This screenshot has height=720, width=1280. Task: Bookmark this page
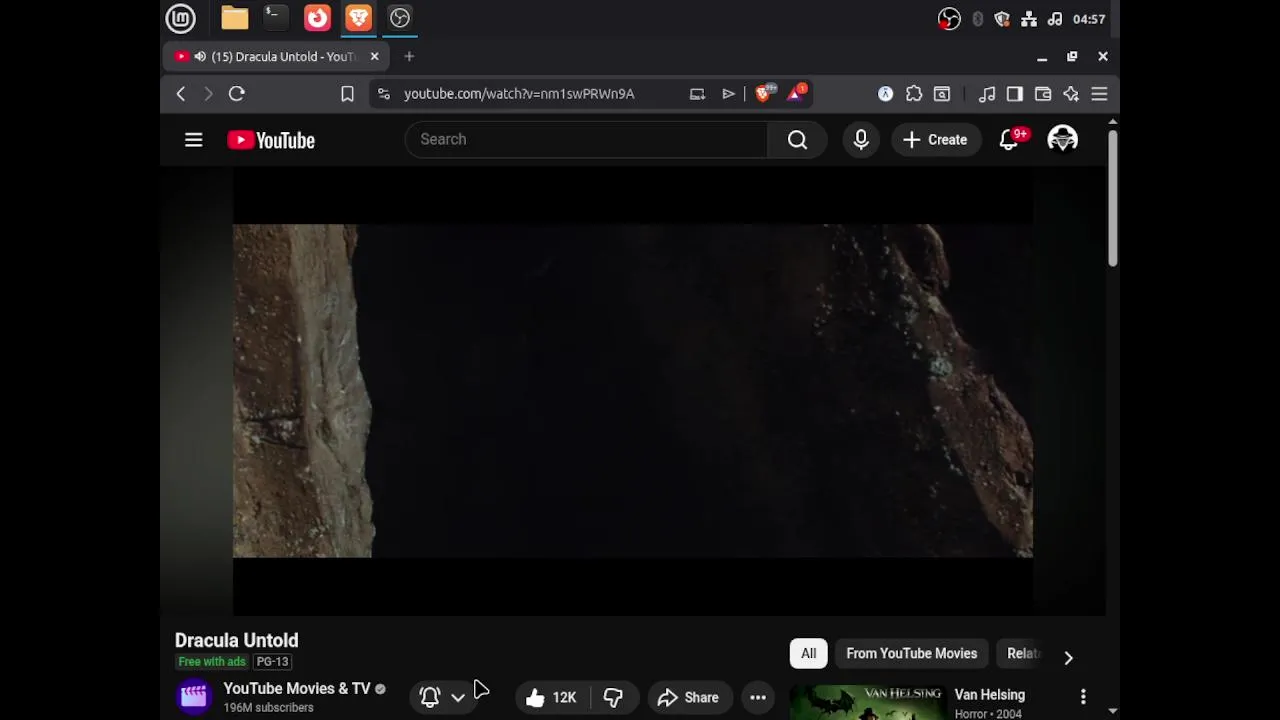pos(347,94)
